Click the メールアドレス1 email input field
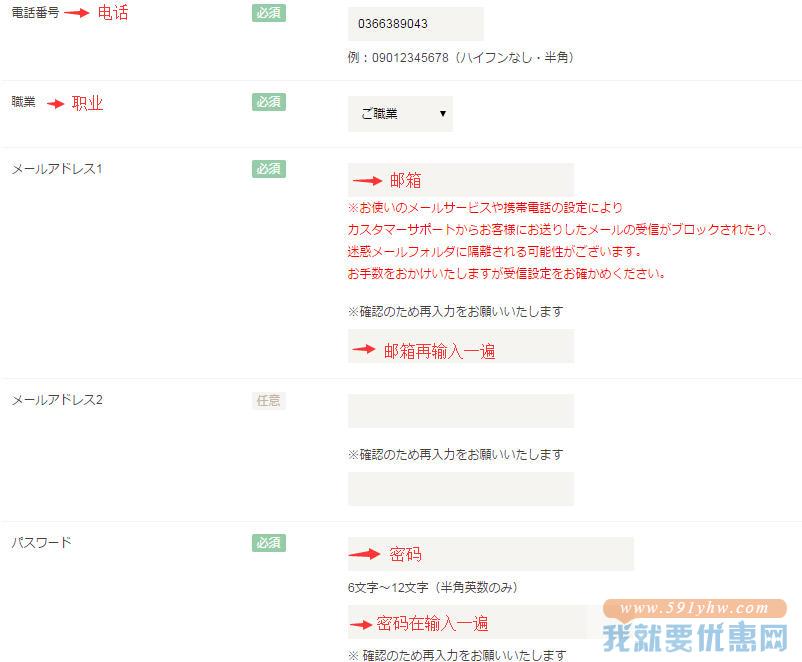This screenshot has width=802, height=662. click(x=461, y=180)
